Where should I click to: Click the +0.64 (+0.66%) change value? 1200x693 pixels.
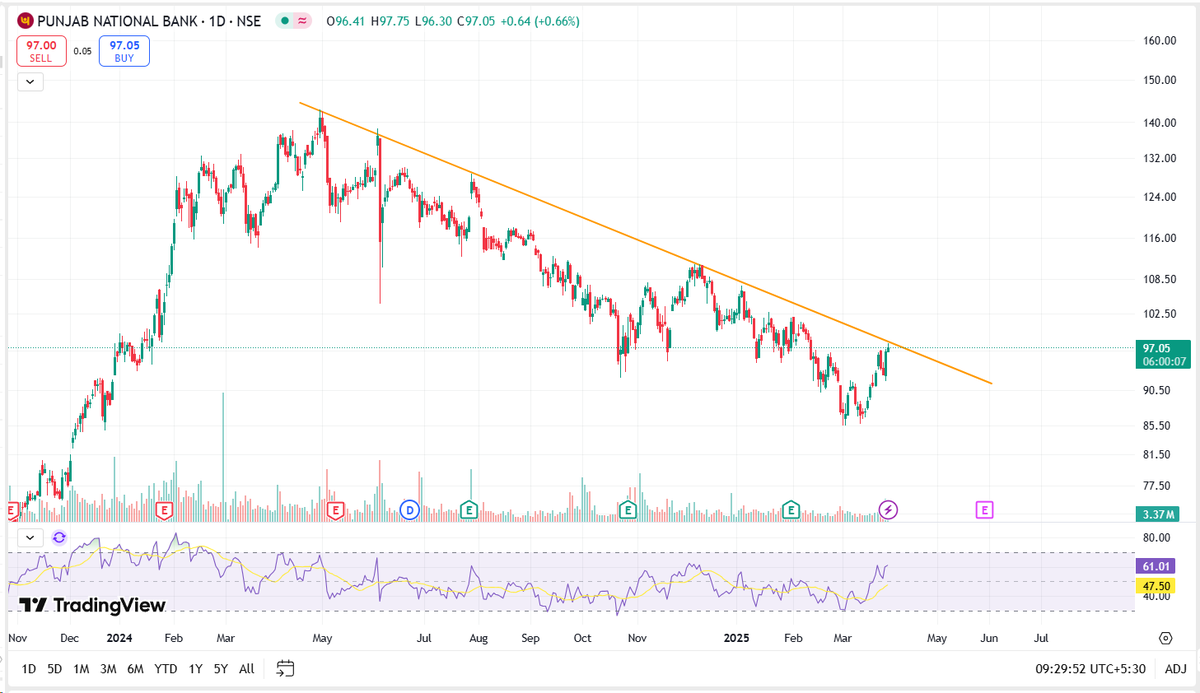(539, 20)
